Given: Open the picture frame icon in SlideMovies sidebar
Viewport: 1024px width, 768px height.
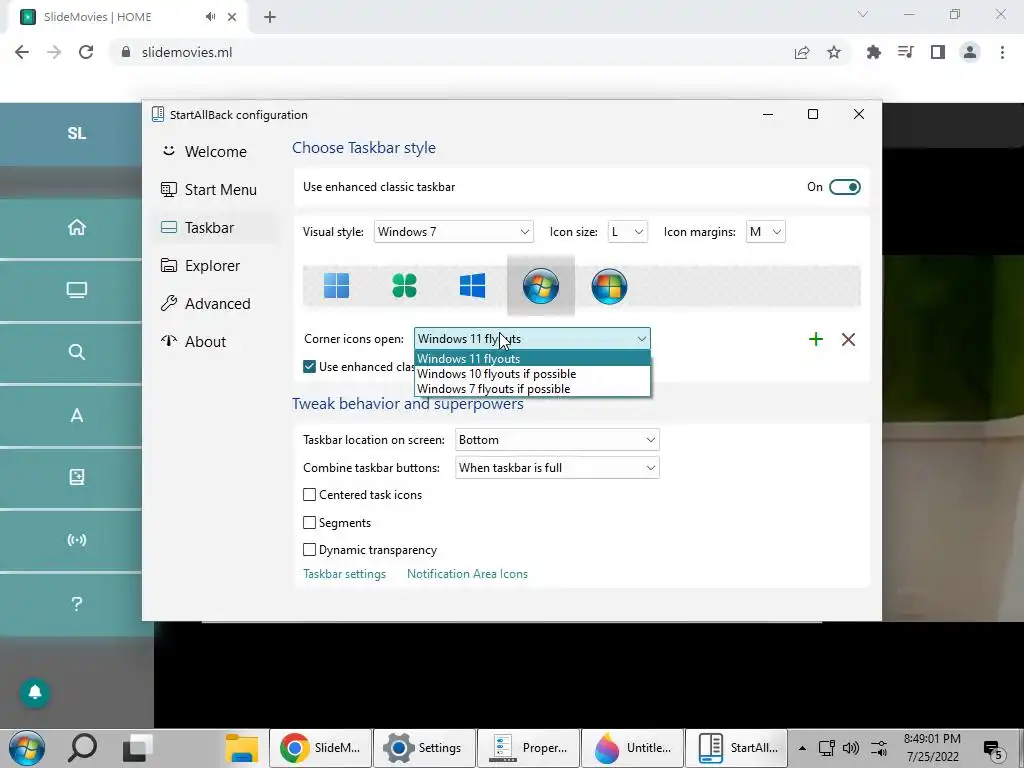Looking at the screenshot, I should (x=76, y=477).
